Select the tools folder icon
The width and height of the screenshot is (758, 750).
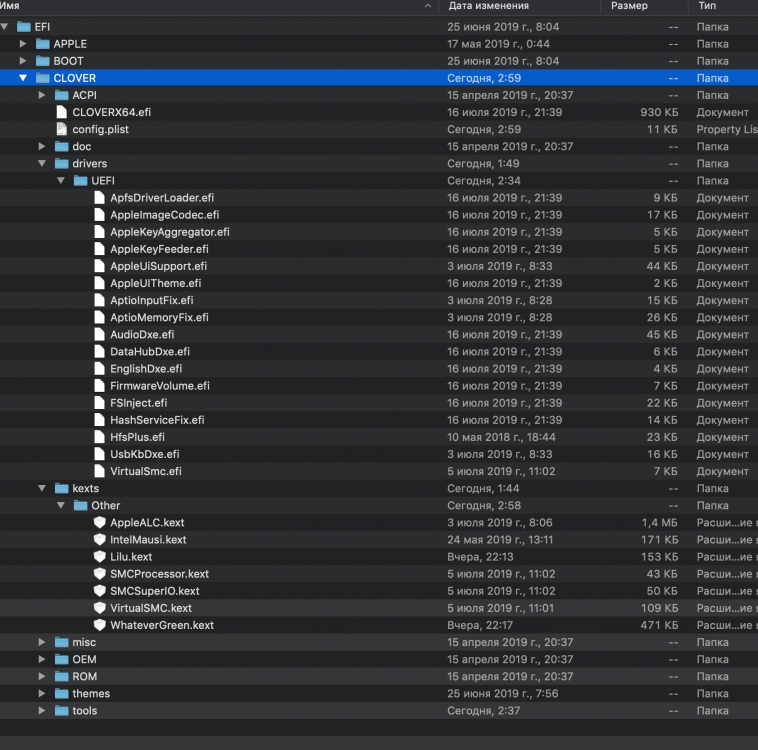point(61,710)
